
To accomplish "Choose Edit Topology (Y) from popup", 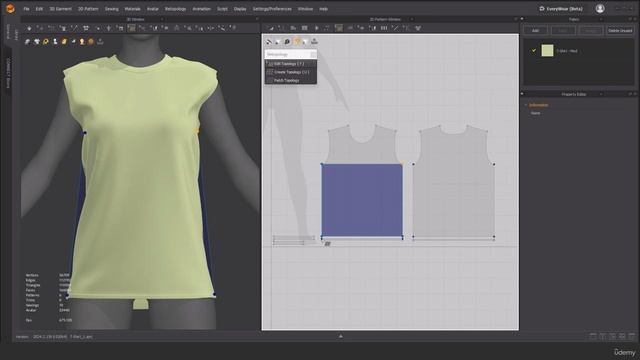I will (x=291, y=64).
